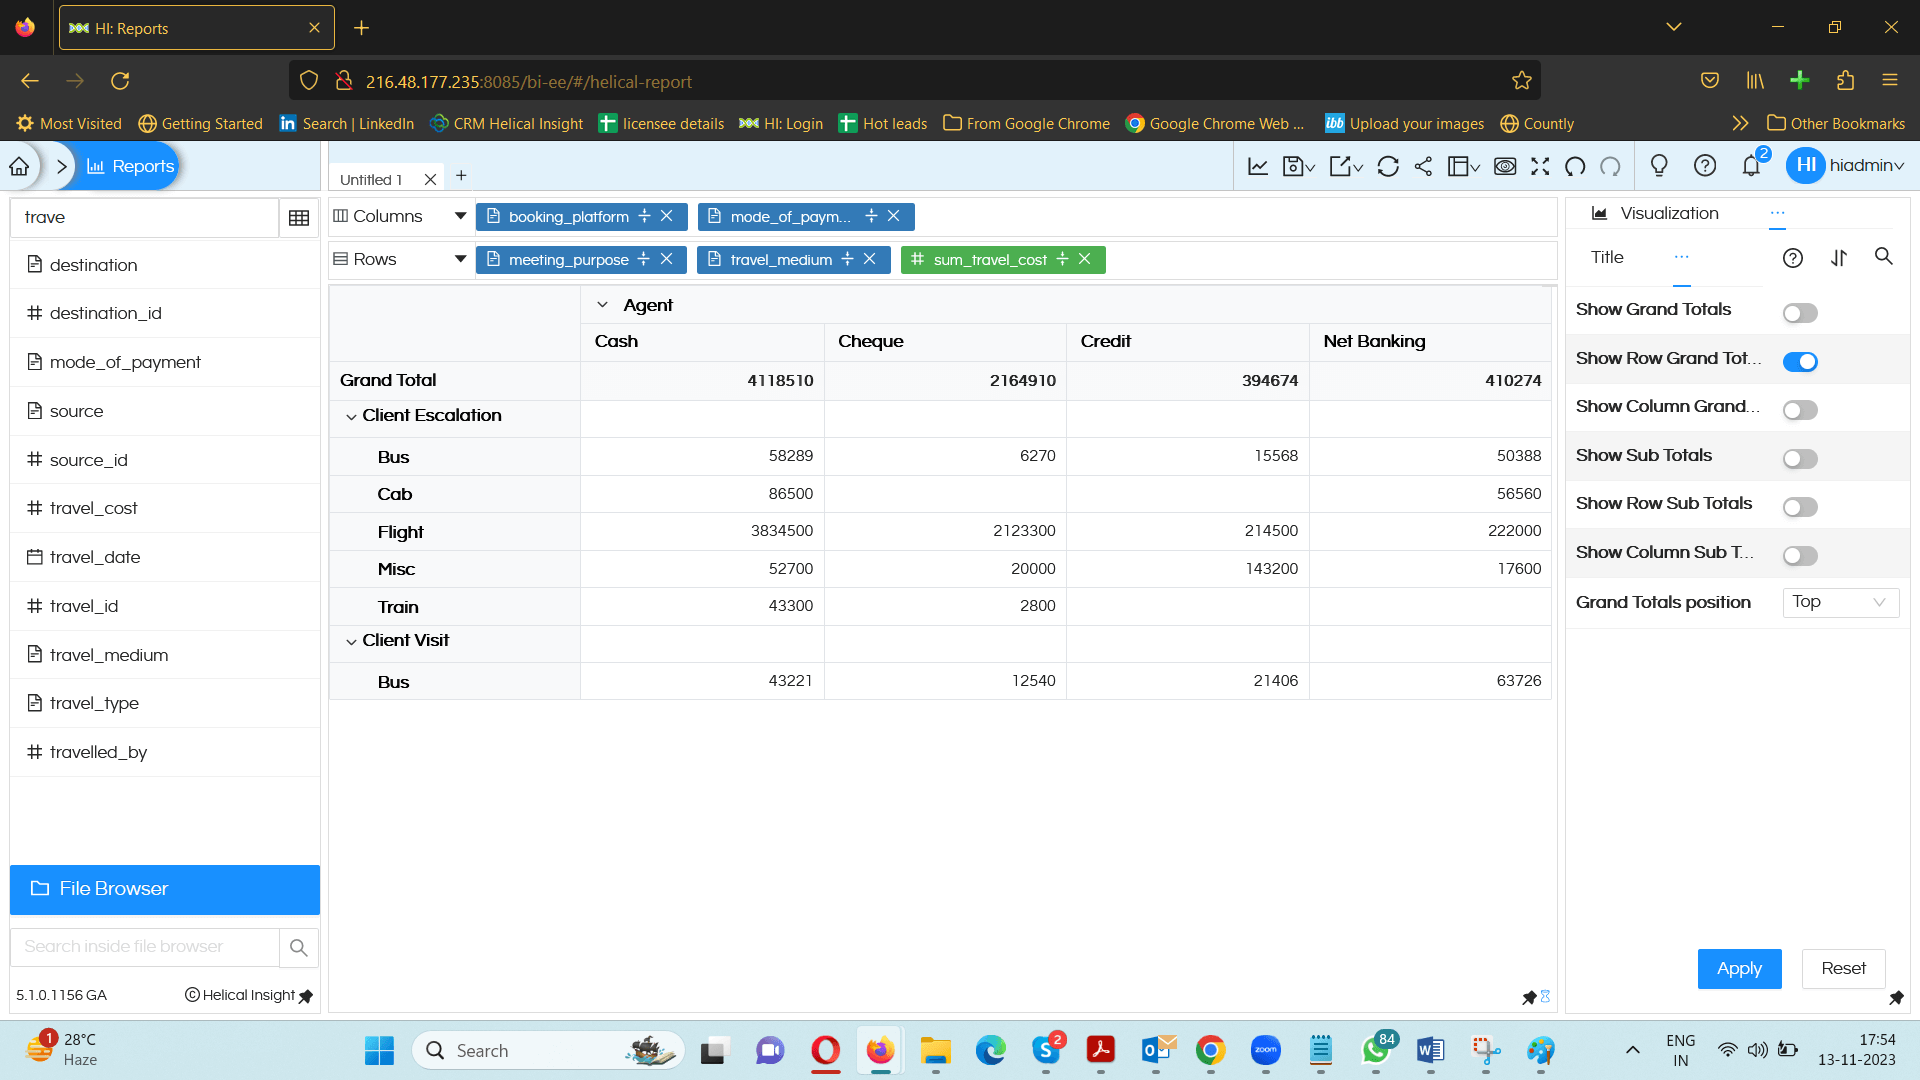The image size is (1920, 1080).
Task: Click the field search box containing 'trave'
Action: click(x=145, y=218)
